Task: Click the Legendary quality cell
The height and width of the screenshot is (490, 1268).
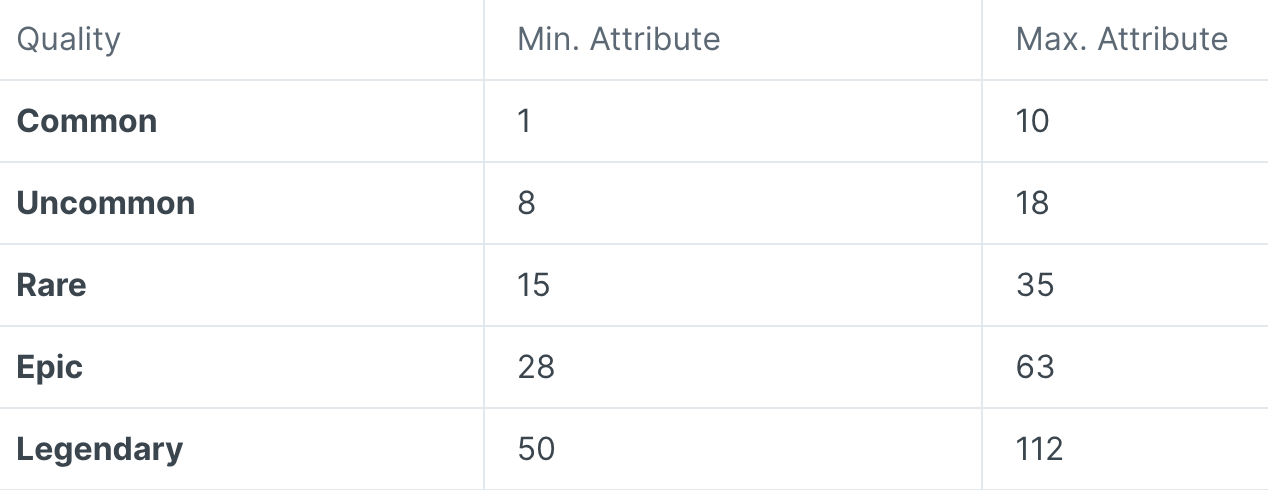Action: tap(100, 450)
